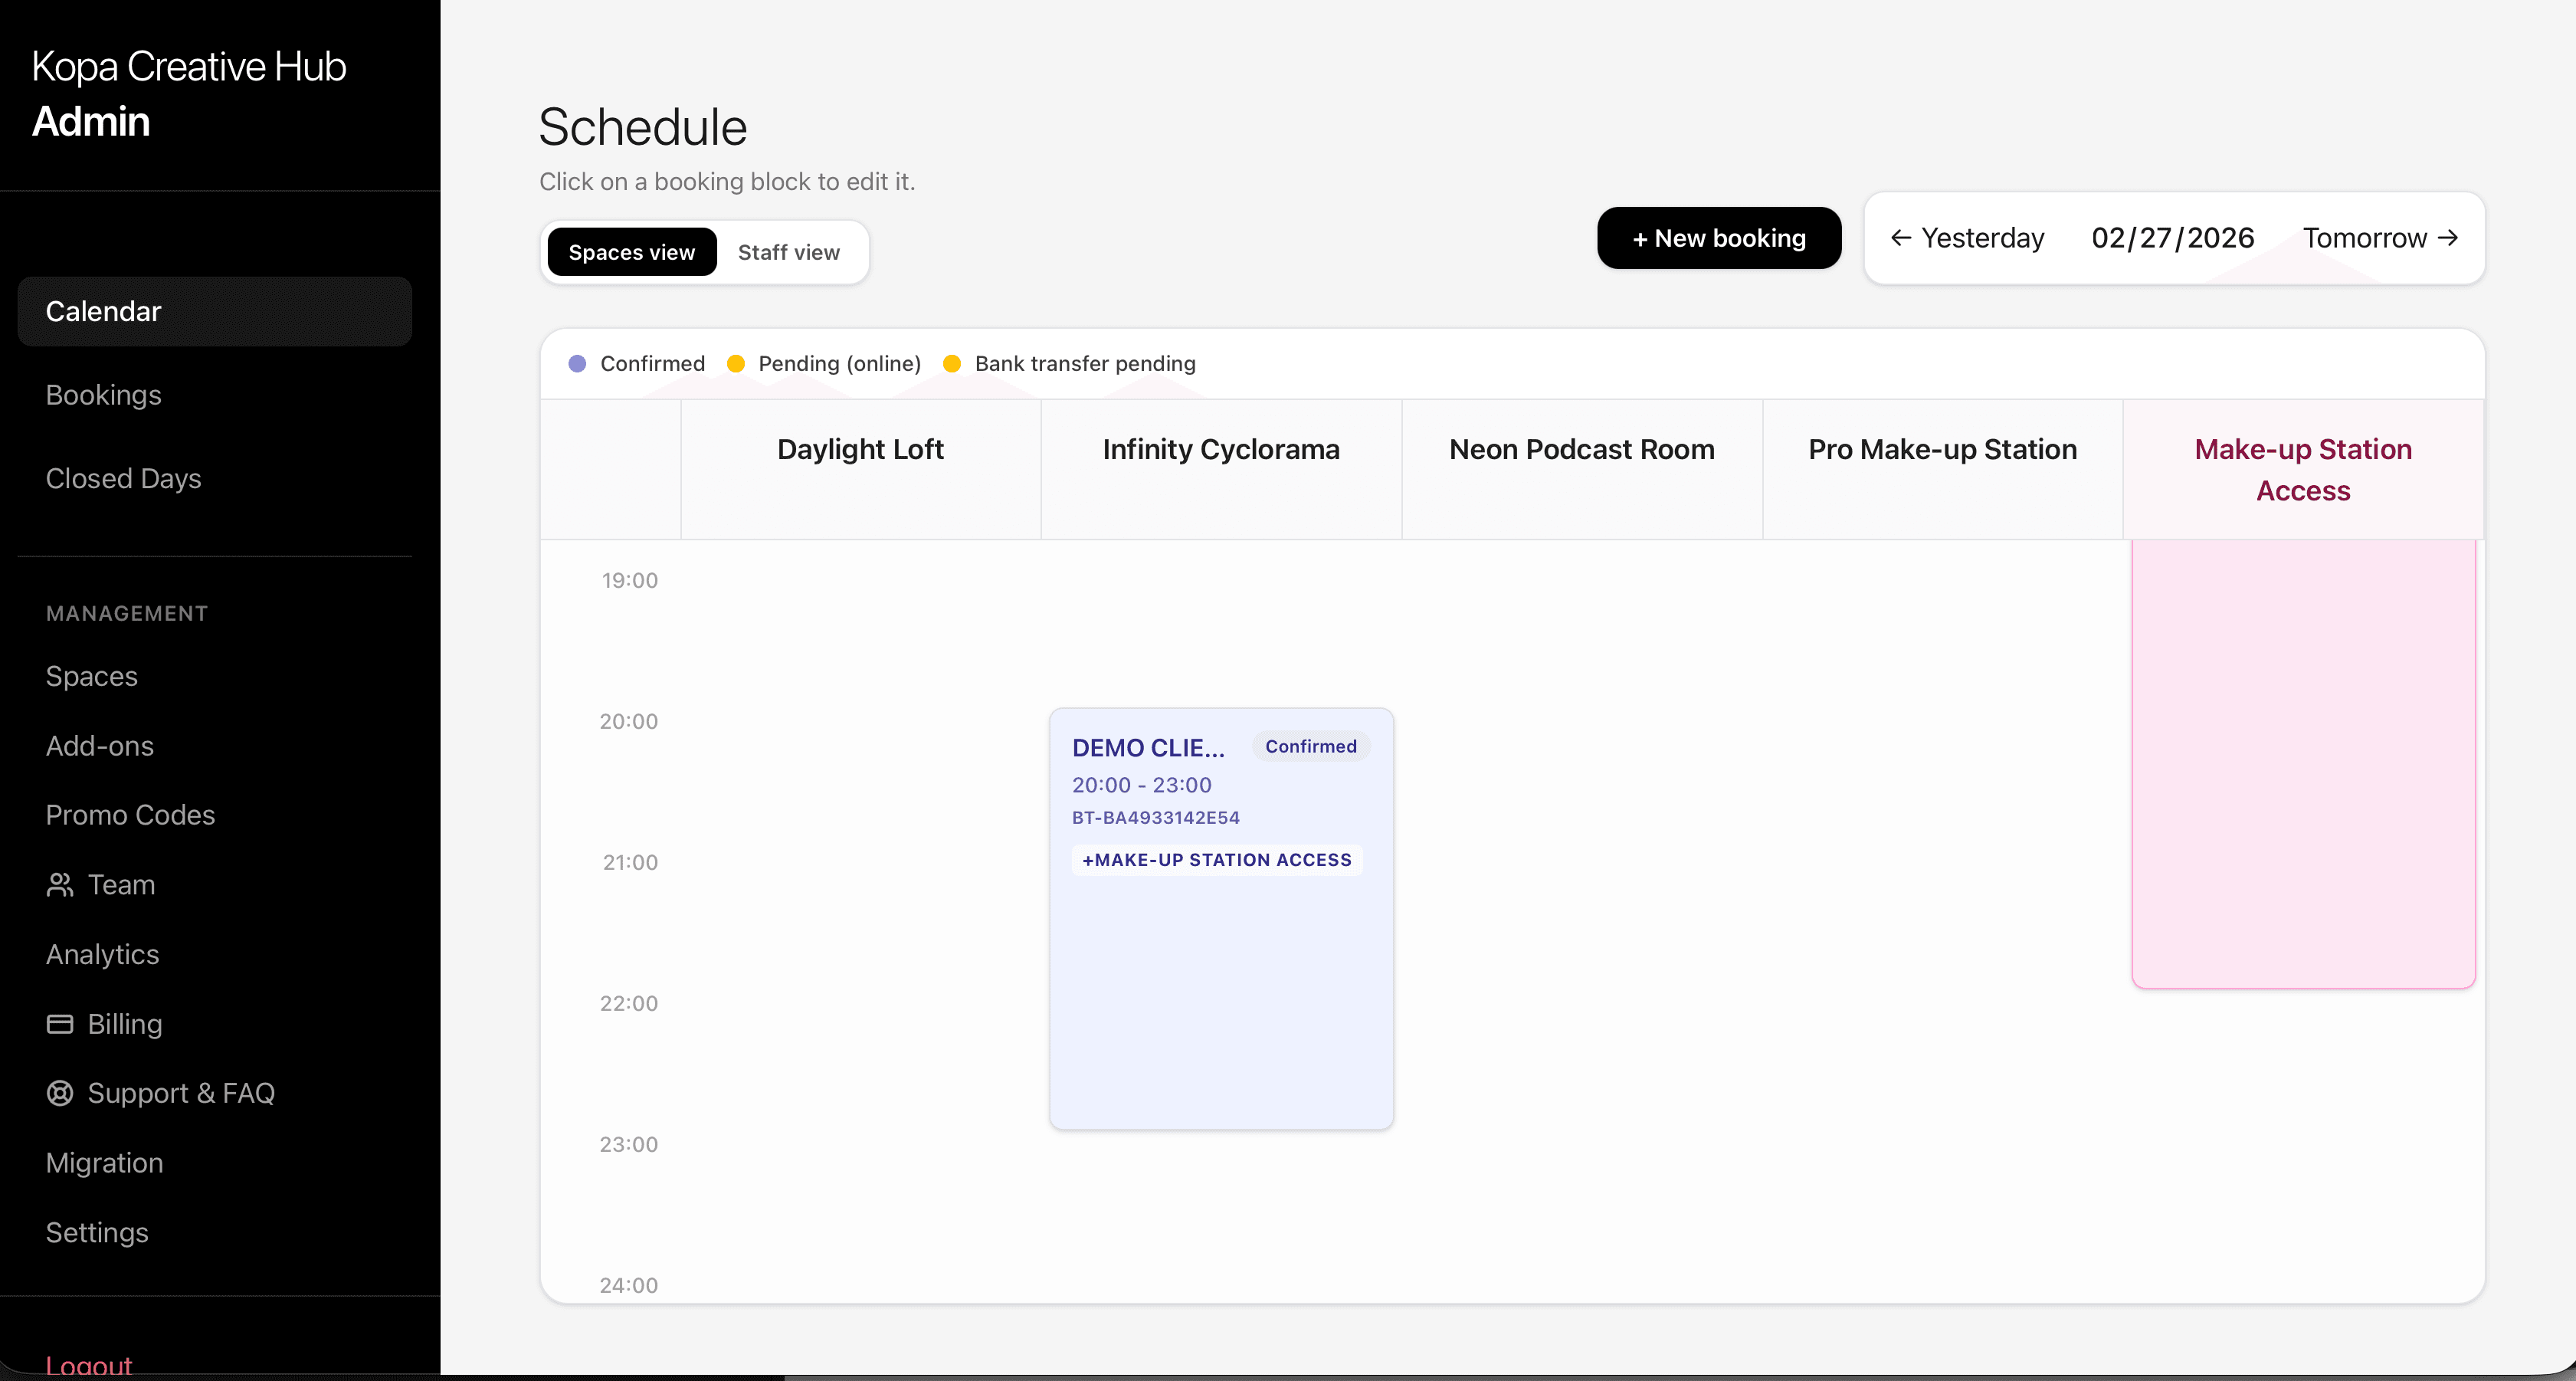Select the Spaces view toggle
2576x1381 pixels.
pos(631,253)
